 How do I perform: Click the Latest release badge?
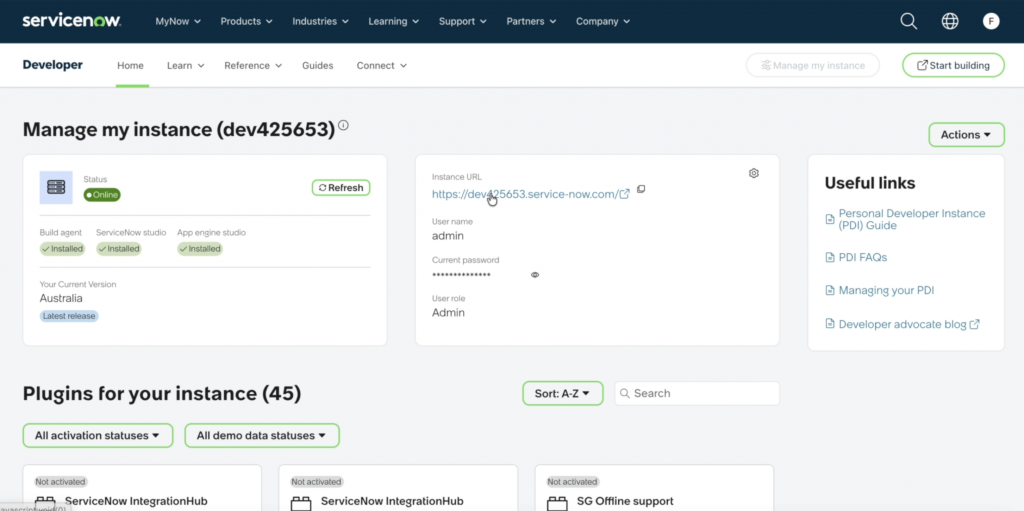(x=69, y=316)
